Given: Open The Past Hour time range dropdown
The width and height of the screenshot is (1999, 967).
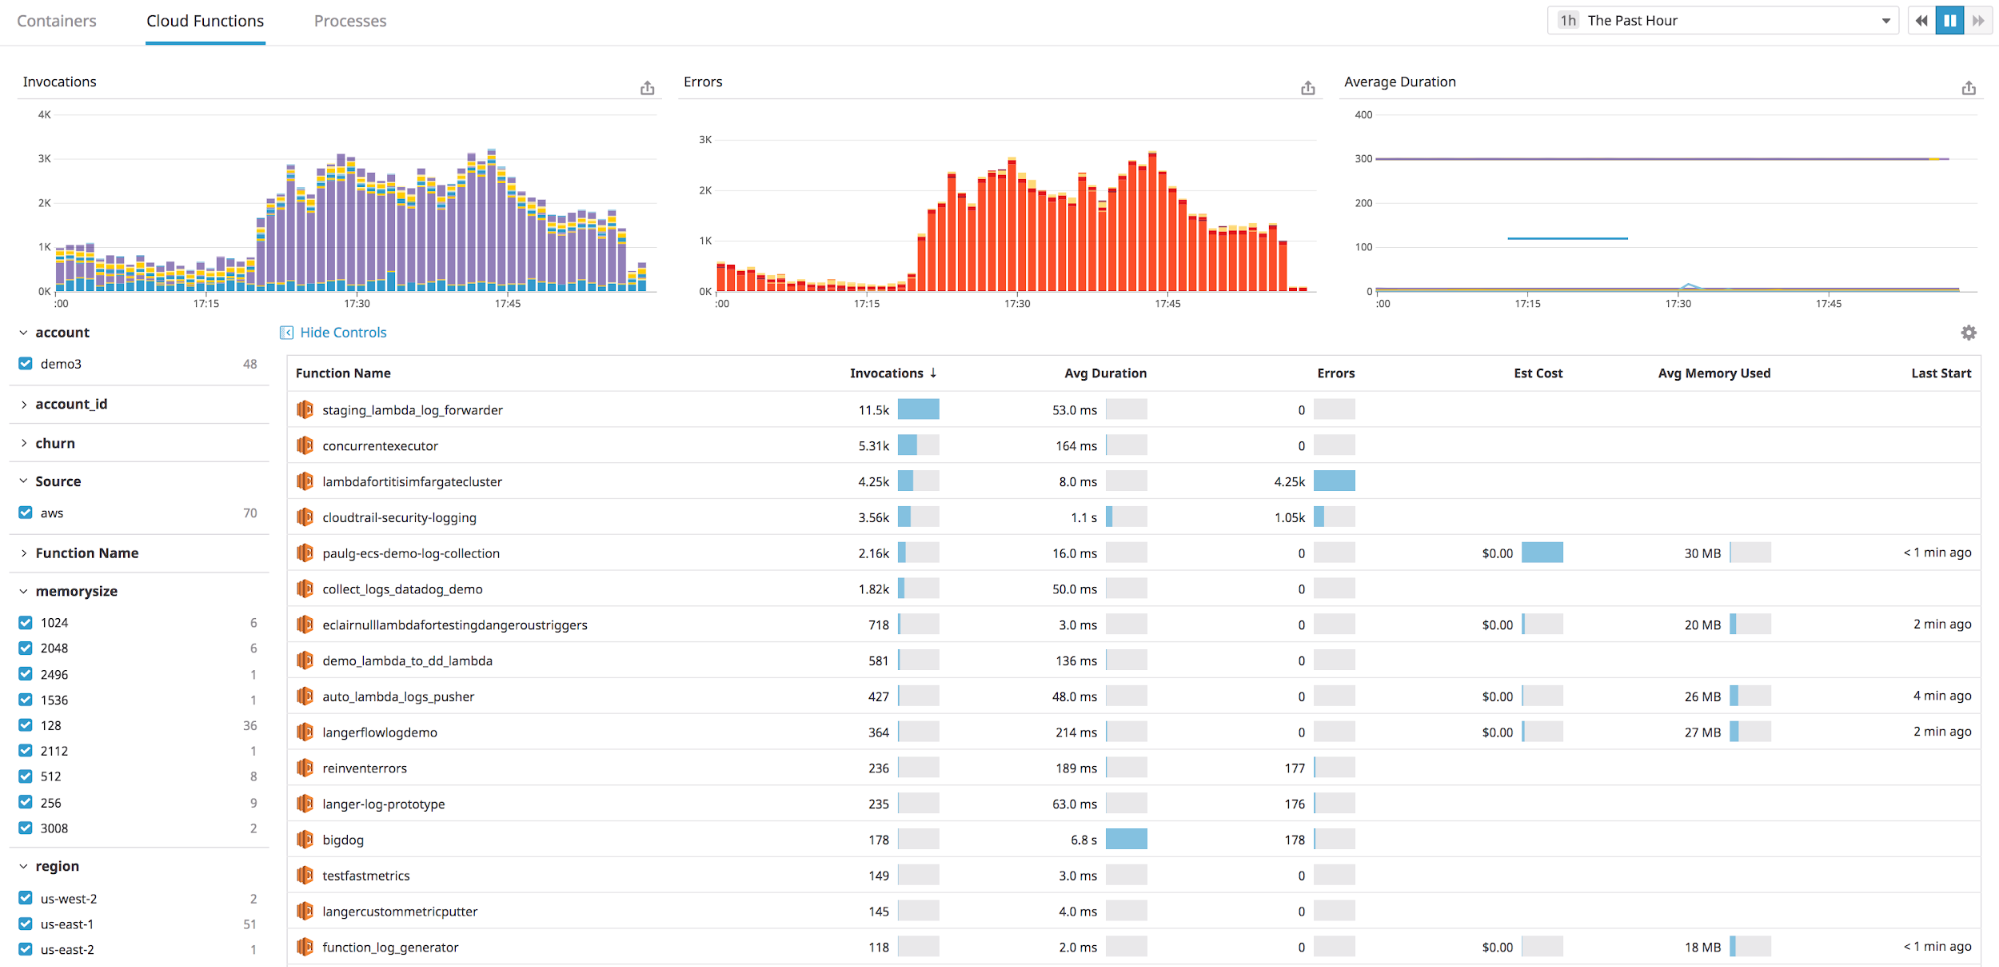Looking at the screenshot, I should point(1722,20).
